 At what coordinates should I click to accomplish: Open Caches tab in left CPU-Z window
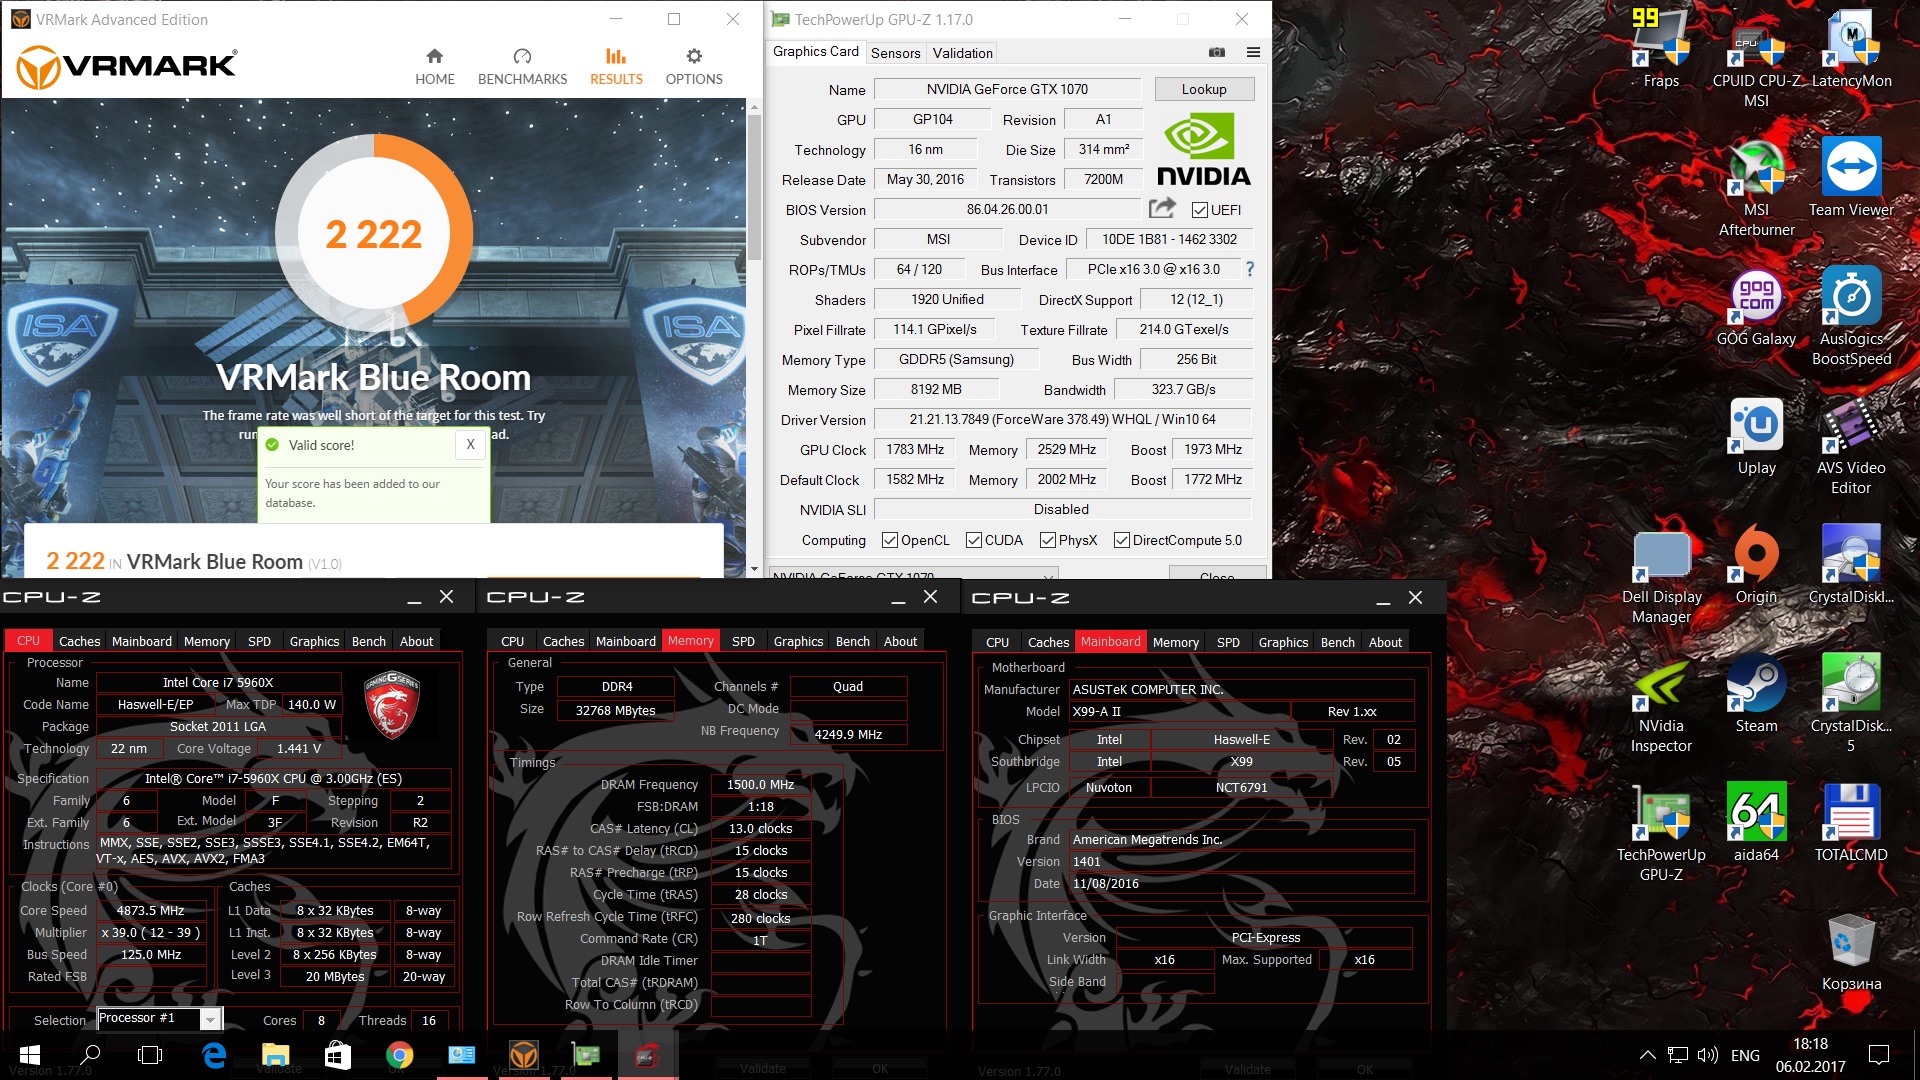[x=79, y=641]
